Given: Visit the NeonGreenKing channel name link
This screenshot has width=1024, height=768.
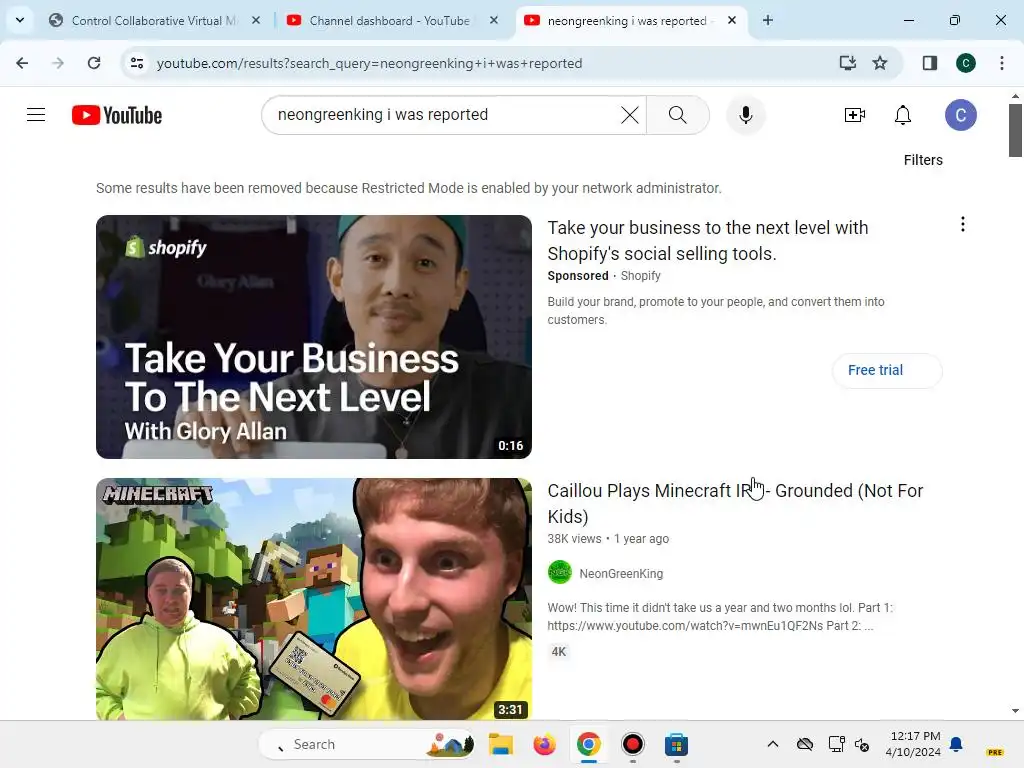Looking at the screenshot, I should [621, 573].
